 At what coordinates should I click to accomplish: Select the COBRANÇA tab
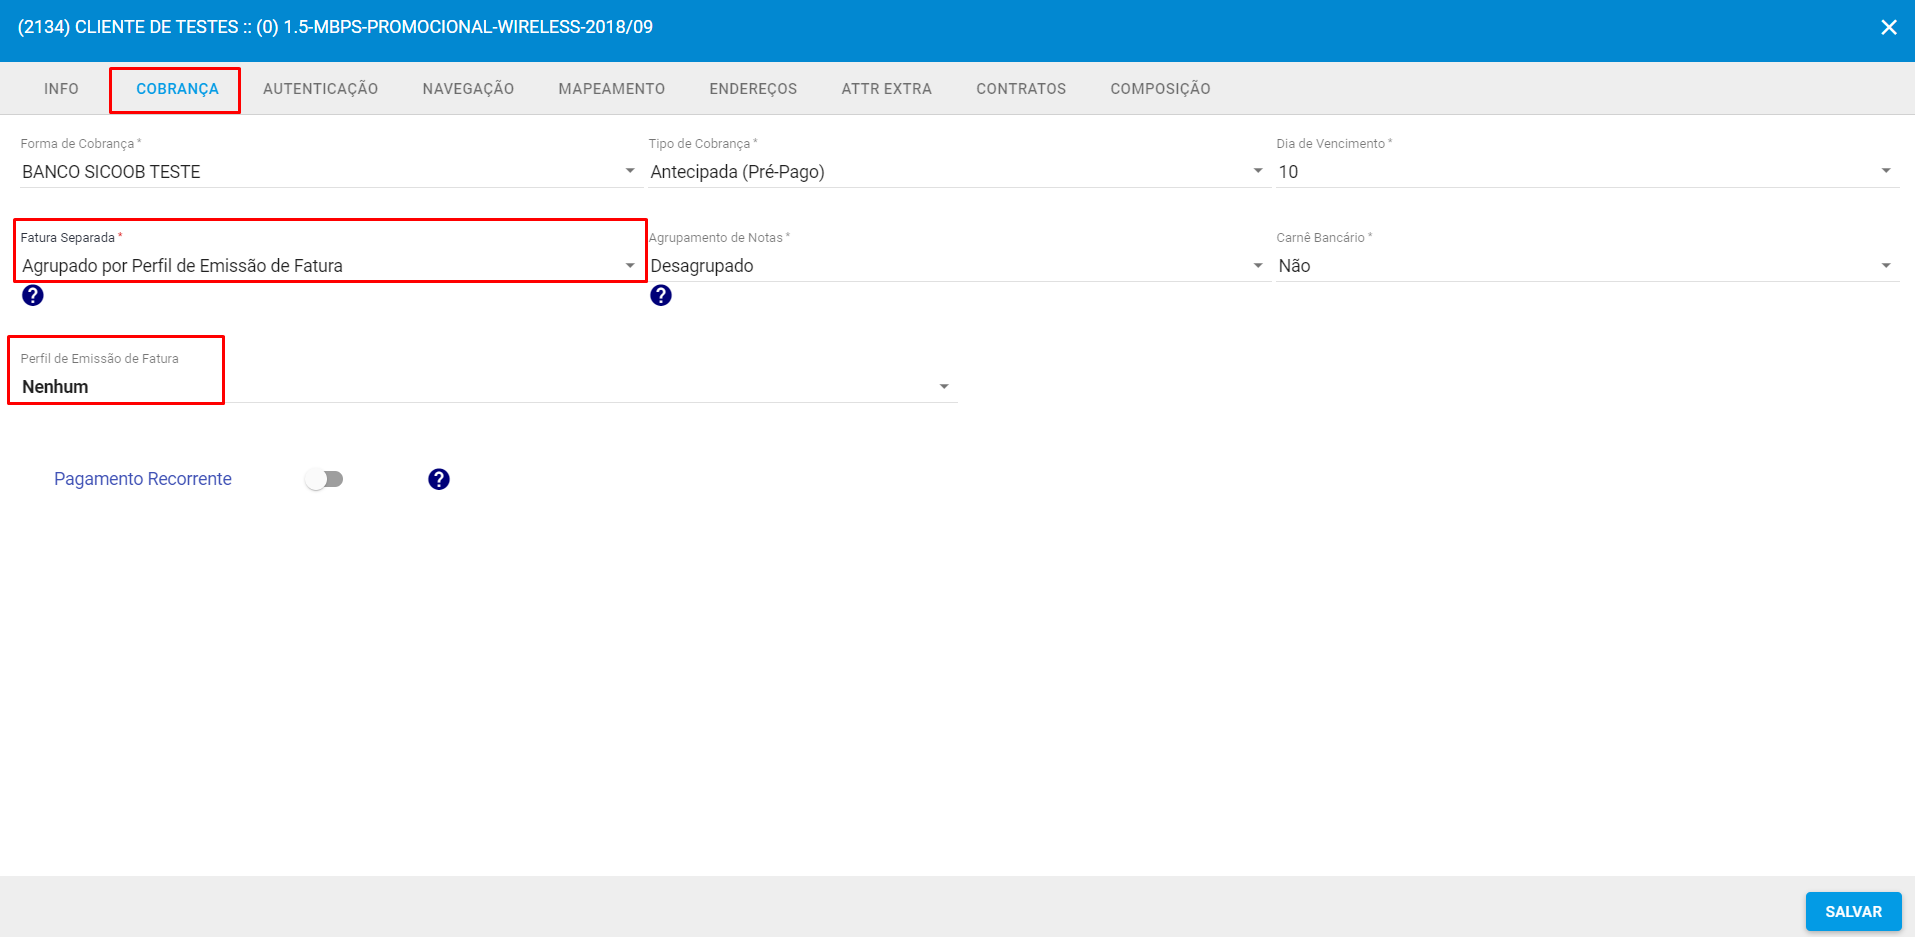point(177,89)
